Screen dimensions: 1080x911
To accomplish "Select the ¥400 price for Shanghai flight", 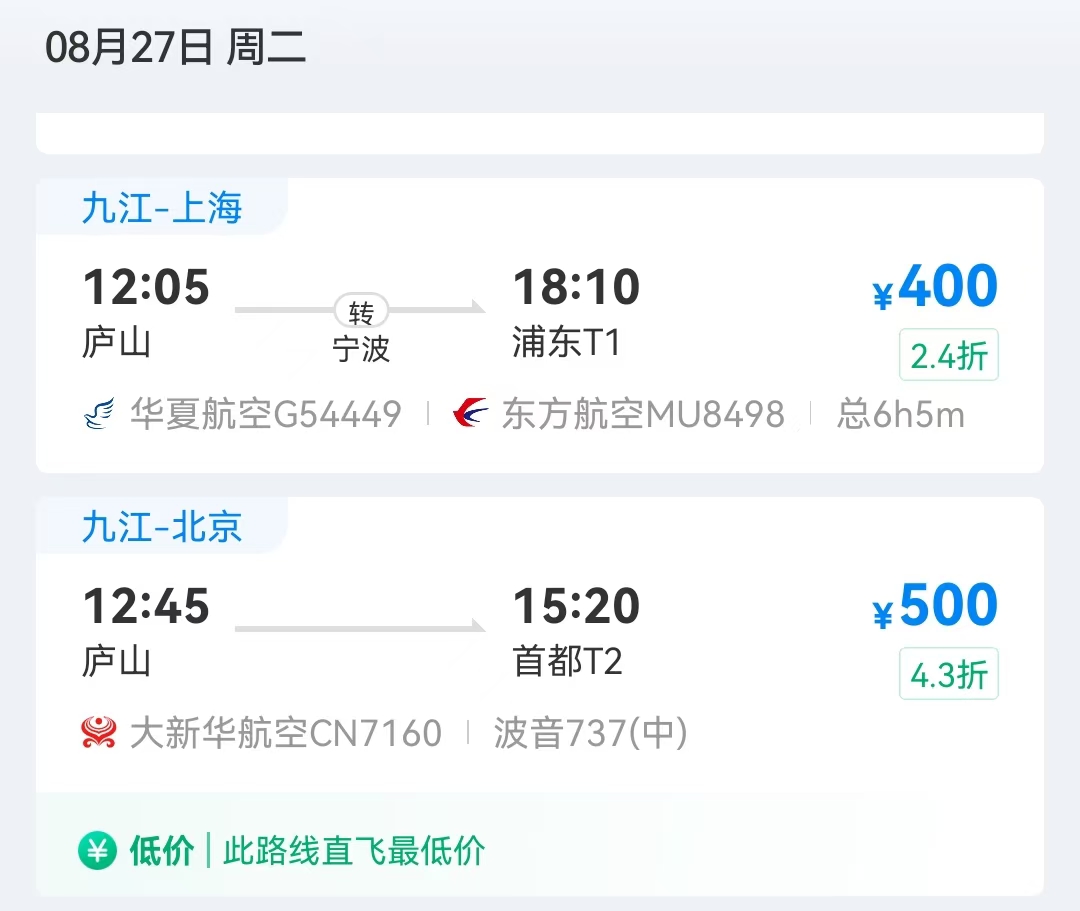I will pyautogui.click(x=935, y=286).
